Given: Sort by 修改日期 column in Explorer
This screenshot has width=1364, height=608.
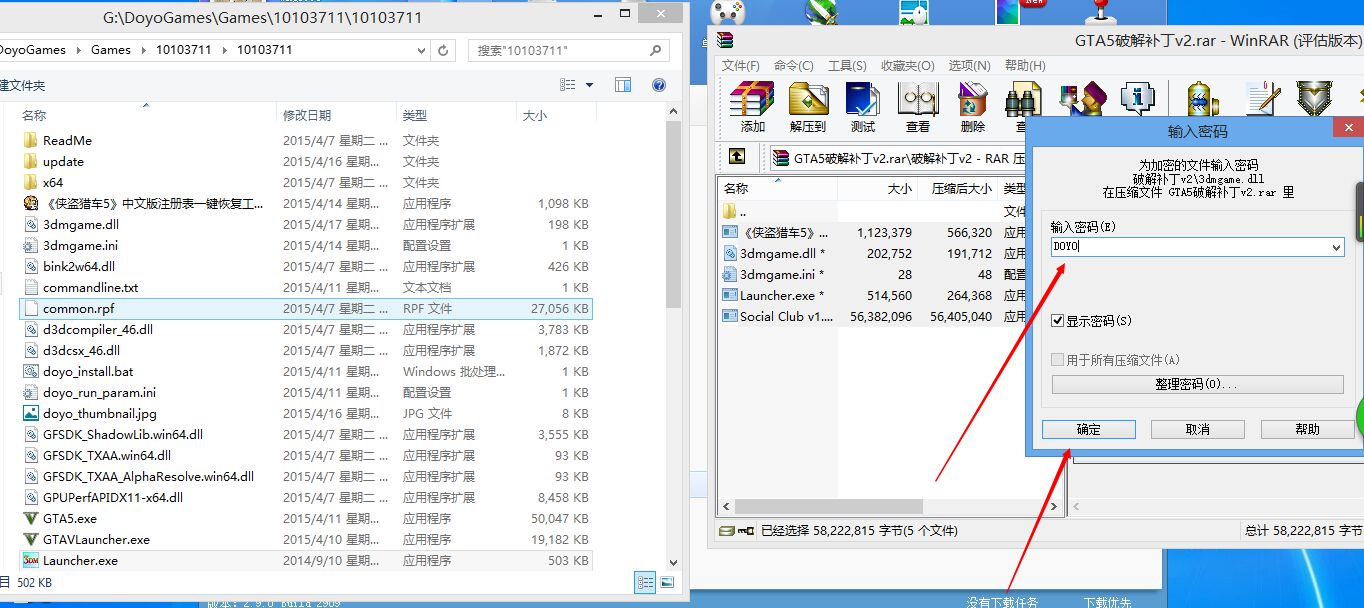Looking at the screenshot, I should [306, 116].
